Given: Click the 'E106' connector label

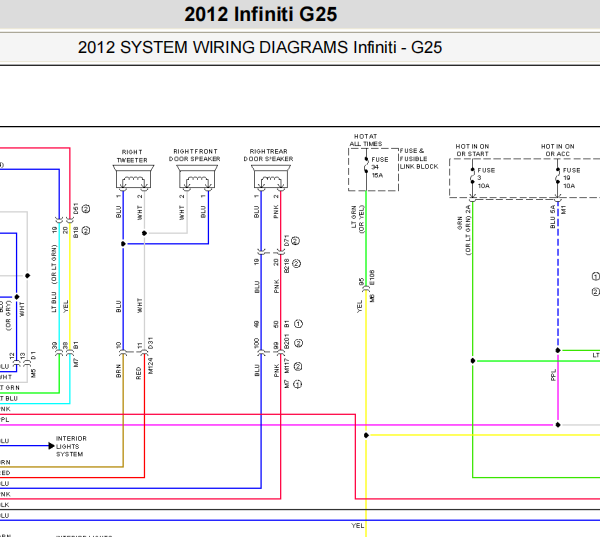Looking at the screenshot, I should (372, 277).
